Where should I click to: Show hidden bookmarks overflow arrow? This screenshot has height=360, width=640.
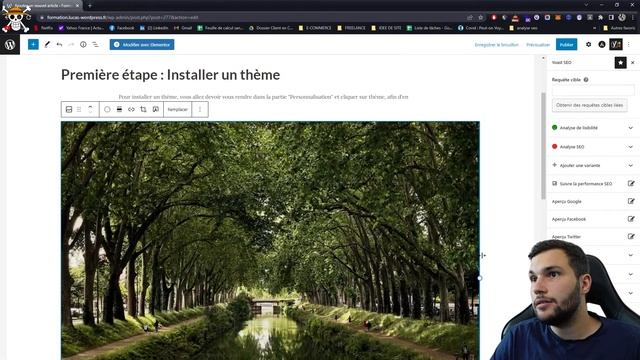594,28
